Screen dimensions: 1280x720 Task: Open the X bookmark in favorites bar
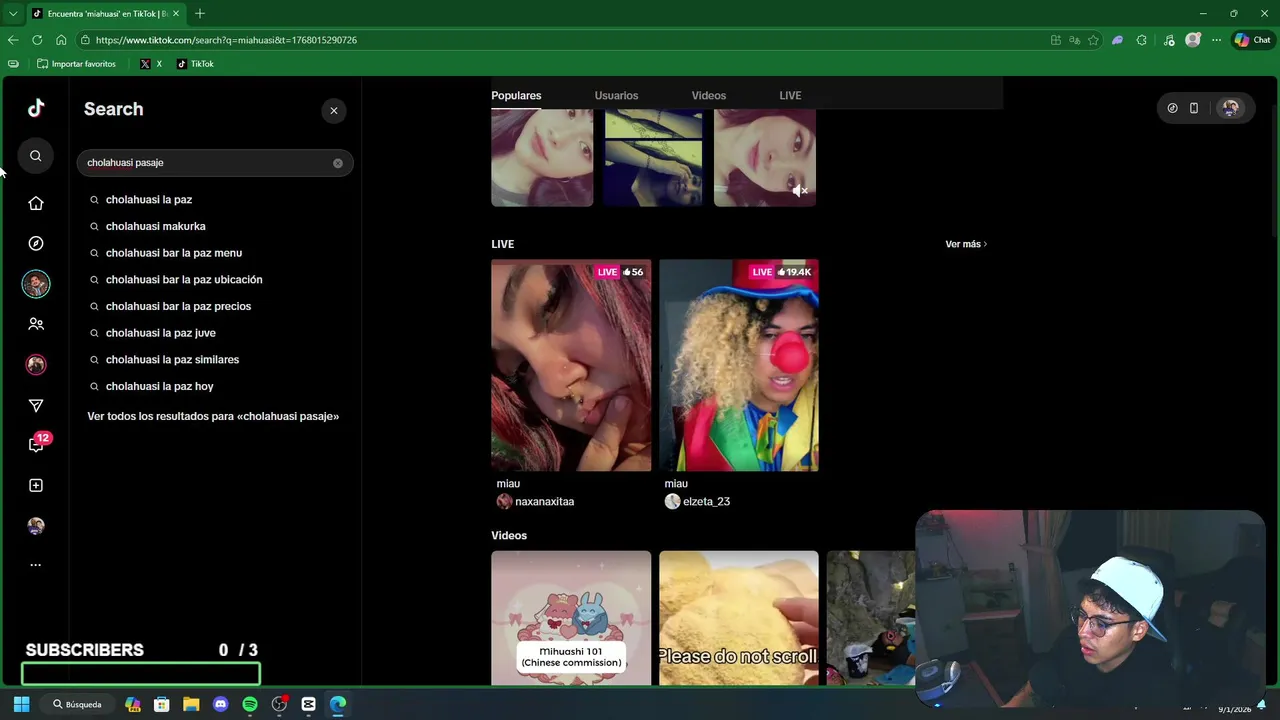pyautogui.click(x=151, y=64)
